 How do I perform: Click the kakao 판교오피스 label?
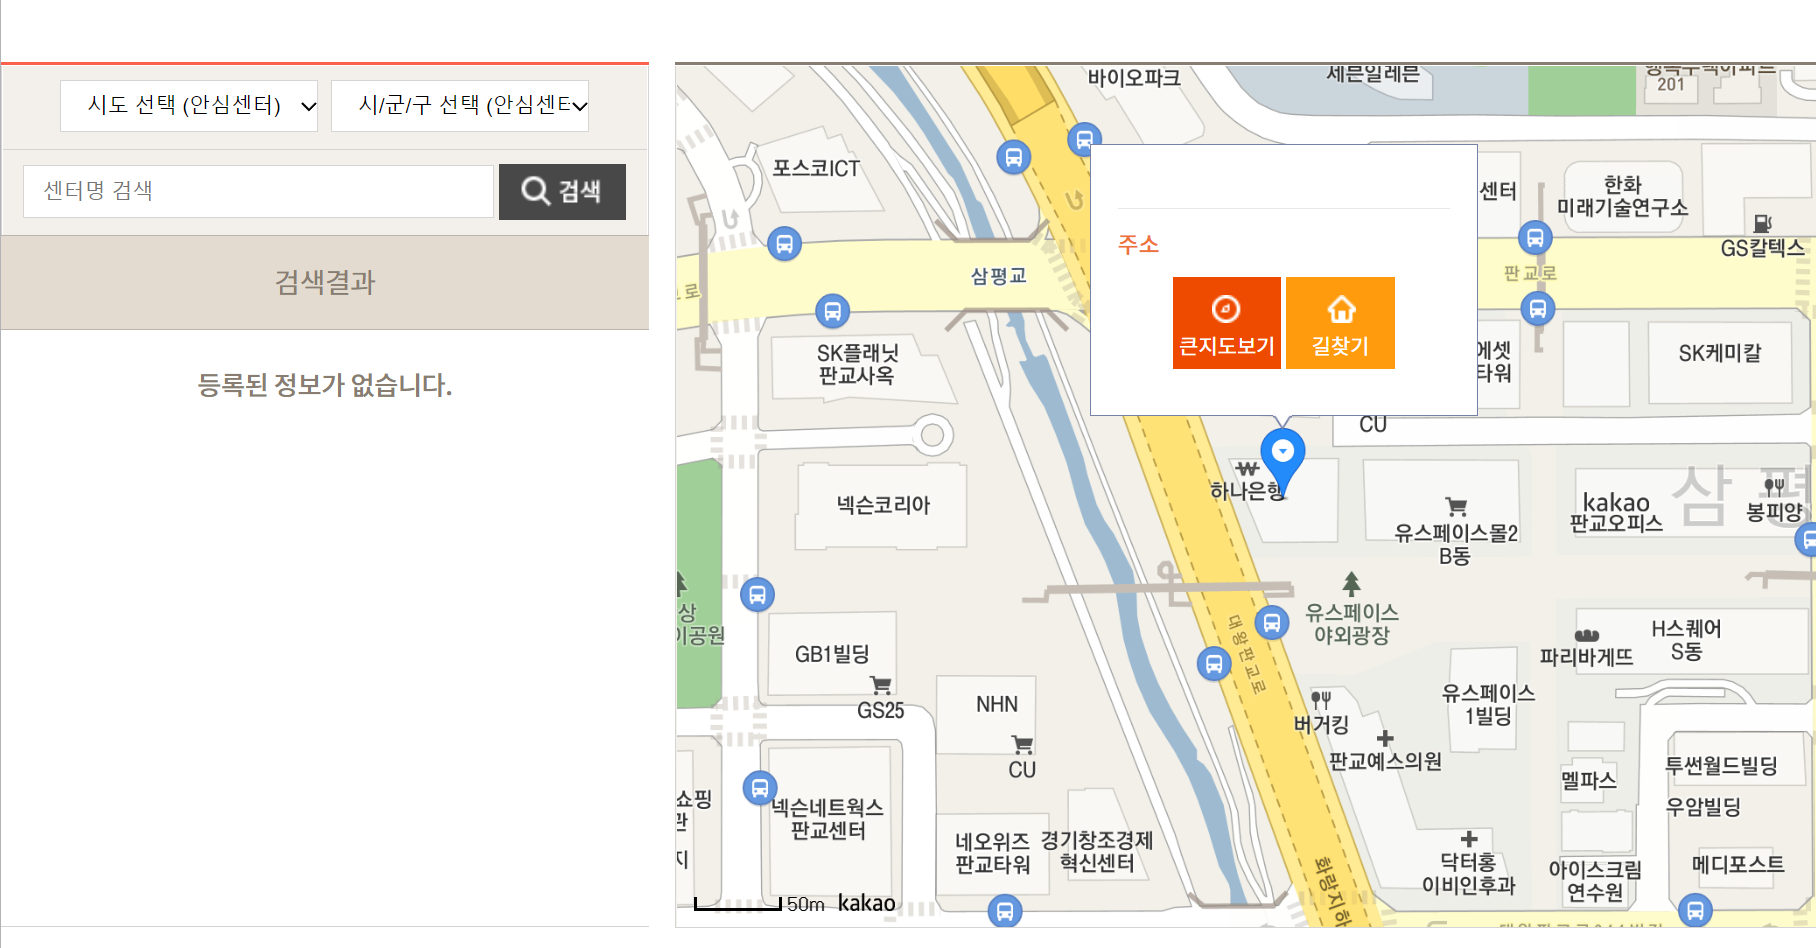pos(1616,512)
